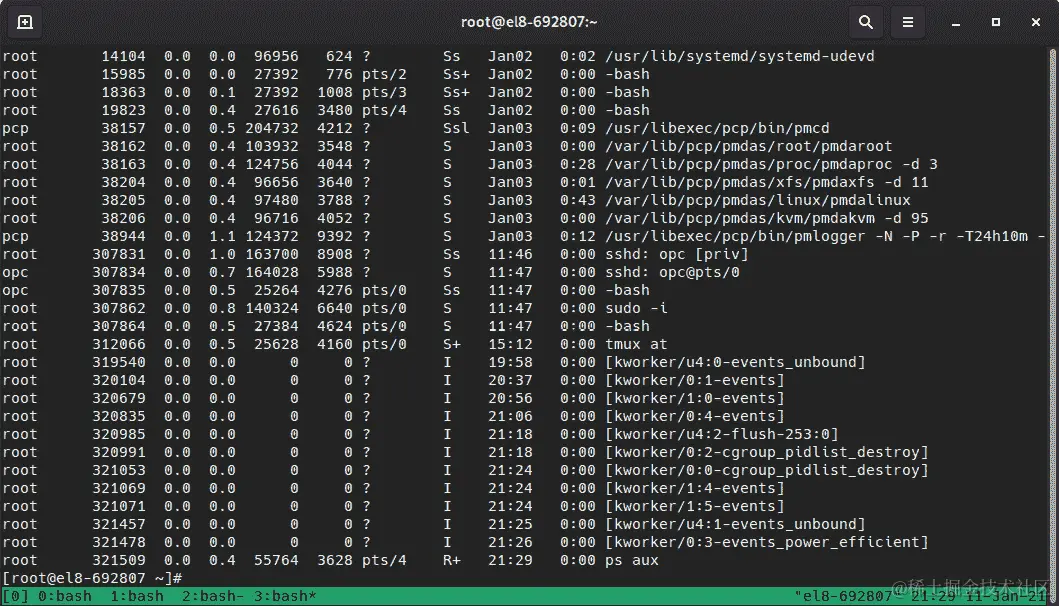The height and width of the screenshot is (606, 1059).
Task: Click [kworker/0:1-events] entry
Action: tap(695, 380)
